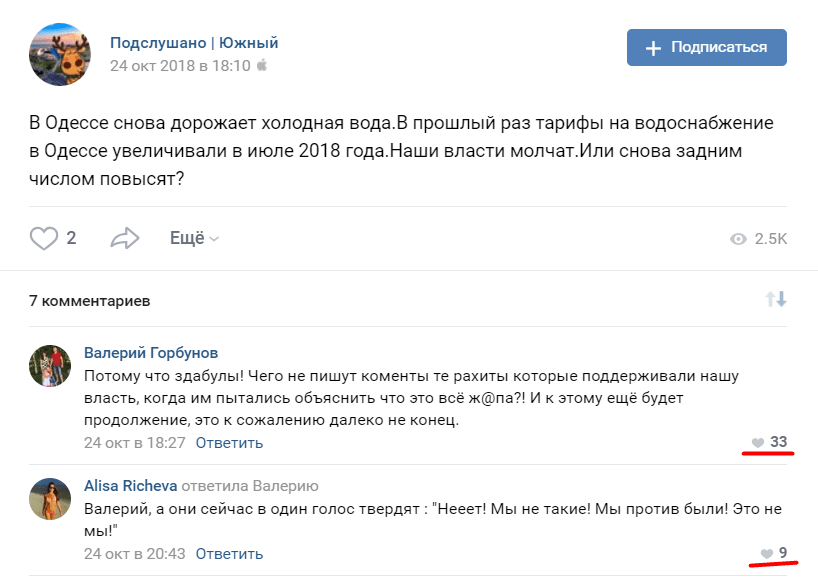Like Валерий Горбунов's comment heart icon
This screenshot has height=582, width=818.
(760, 440)
